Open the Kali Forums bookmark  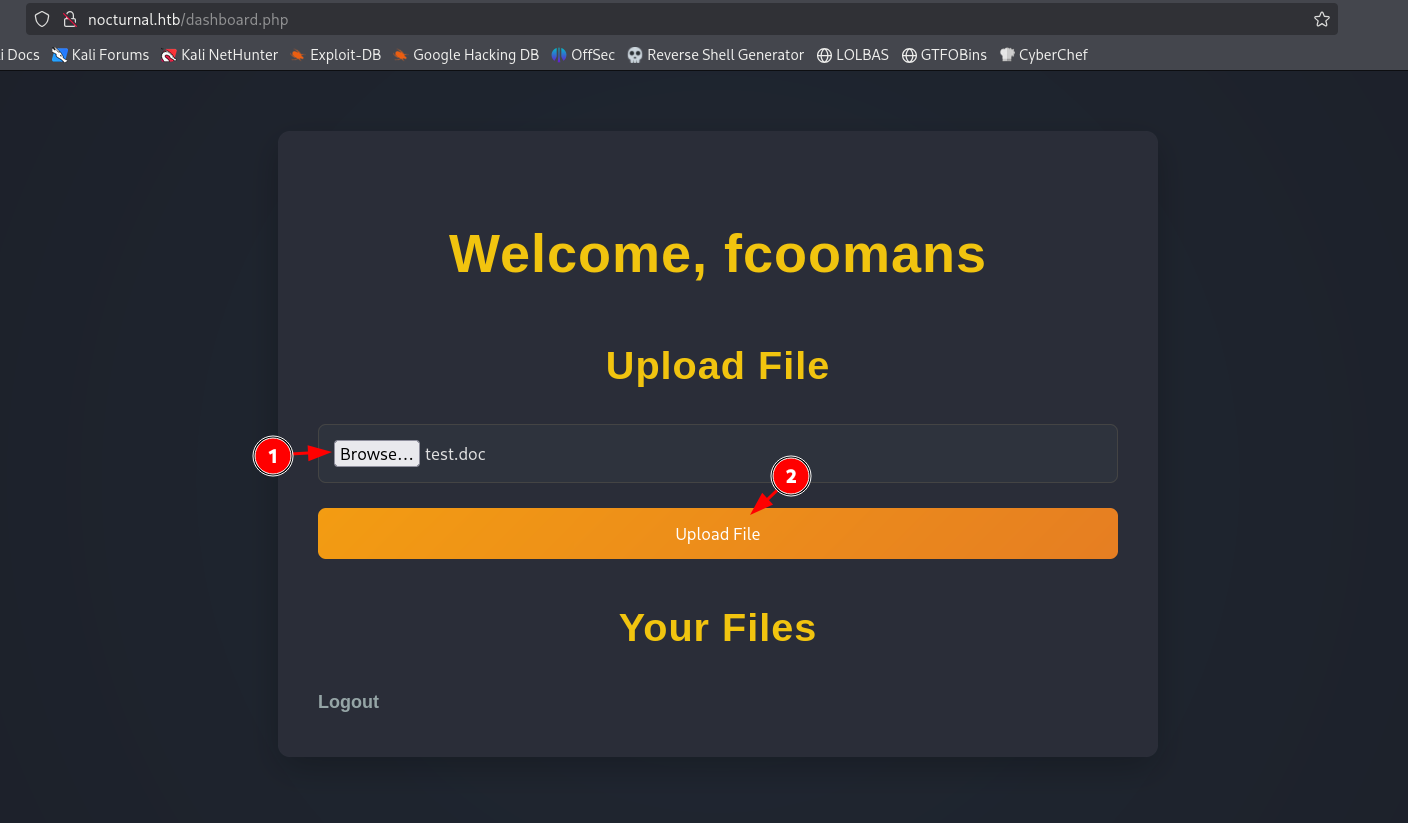pos(100,55)
